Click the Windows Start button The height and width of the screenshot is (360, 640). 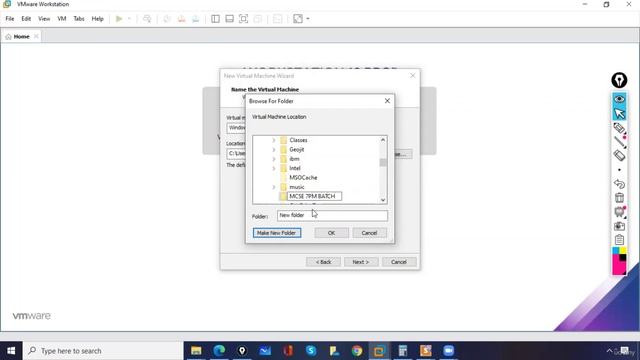[x=11, y=351]
